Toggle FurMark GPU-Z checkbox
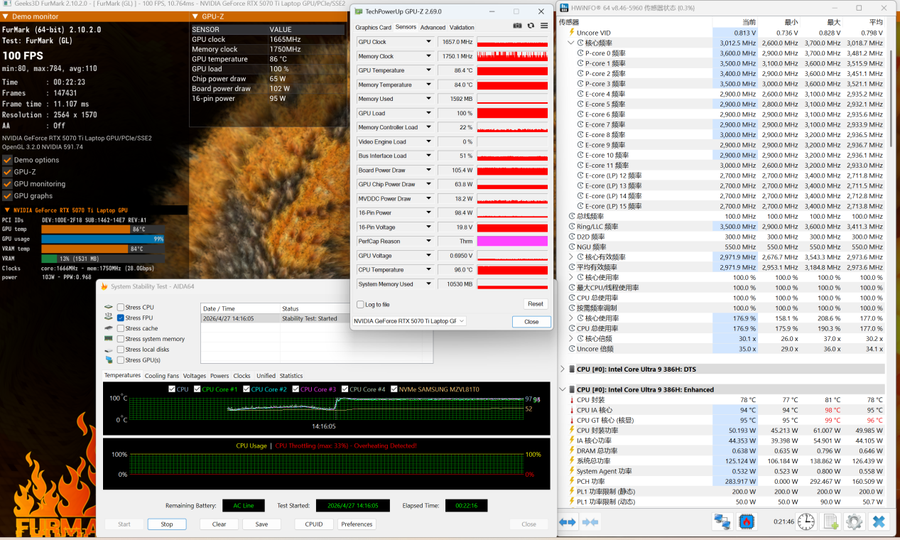900x540 pixels. 7,172
